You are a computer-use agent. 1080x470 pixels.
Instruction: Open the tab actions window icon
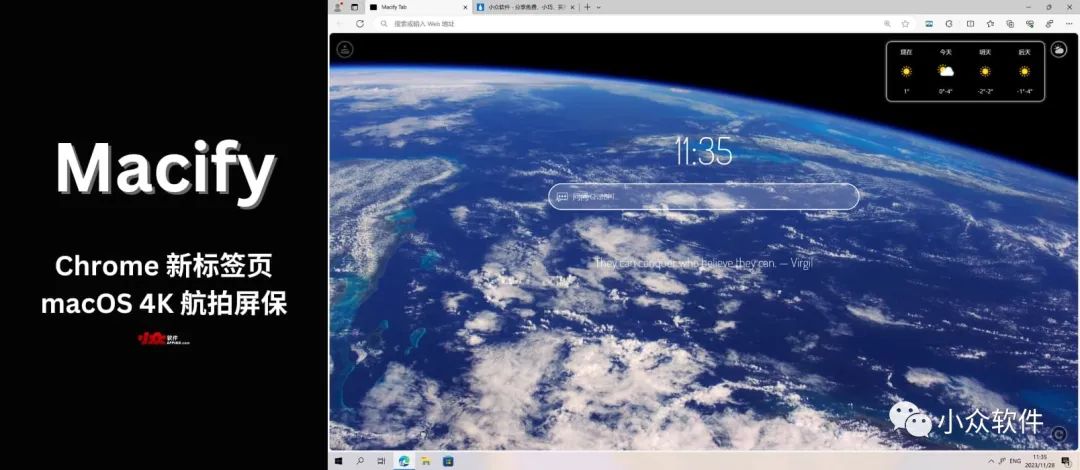pos(355,7)
